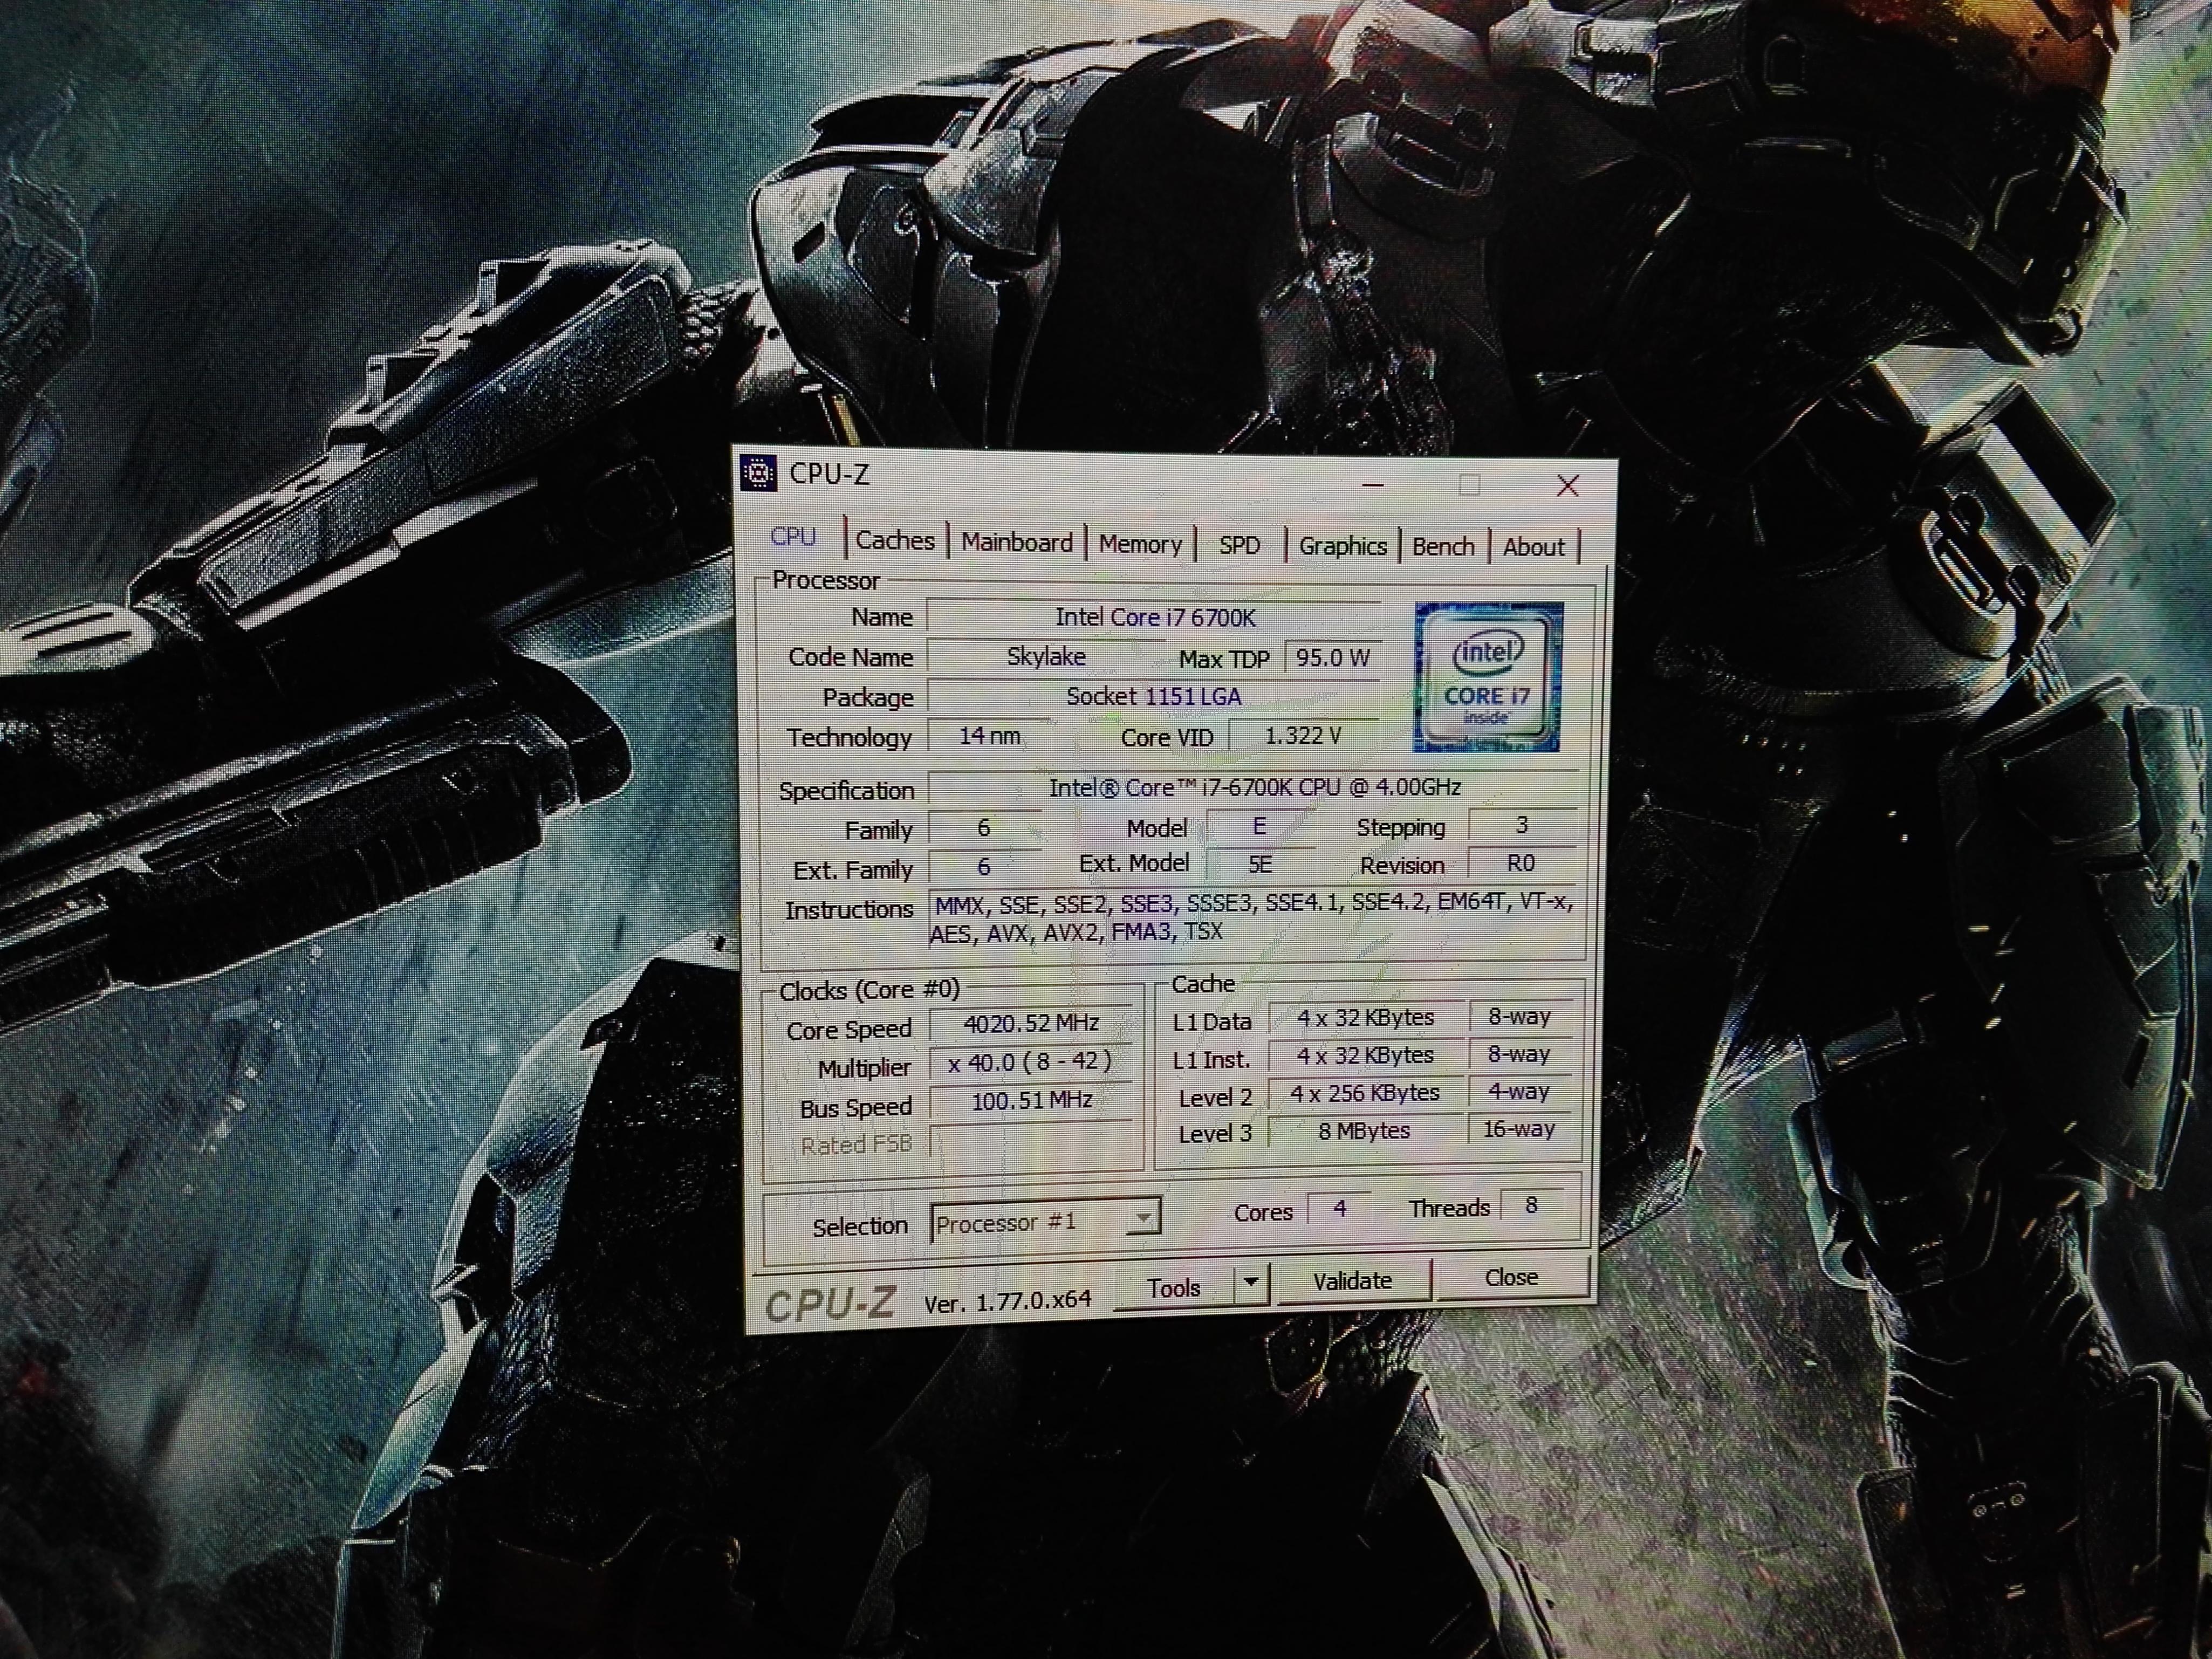Click the CPU-Z title bar icon
The width and height of the screenshot is (2212, 1659).
[x=759, y=473]
